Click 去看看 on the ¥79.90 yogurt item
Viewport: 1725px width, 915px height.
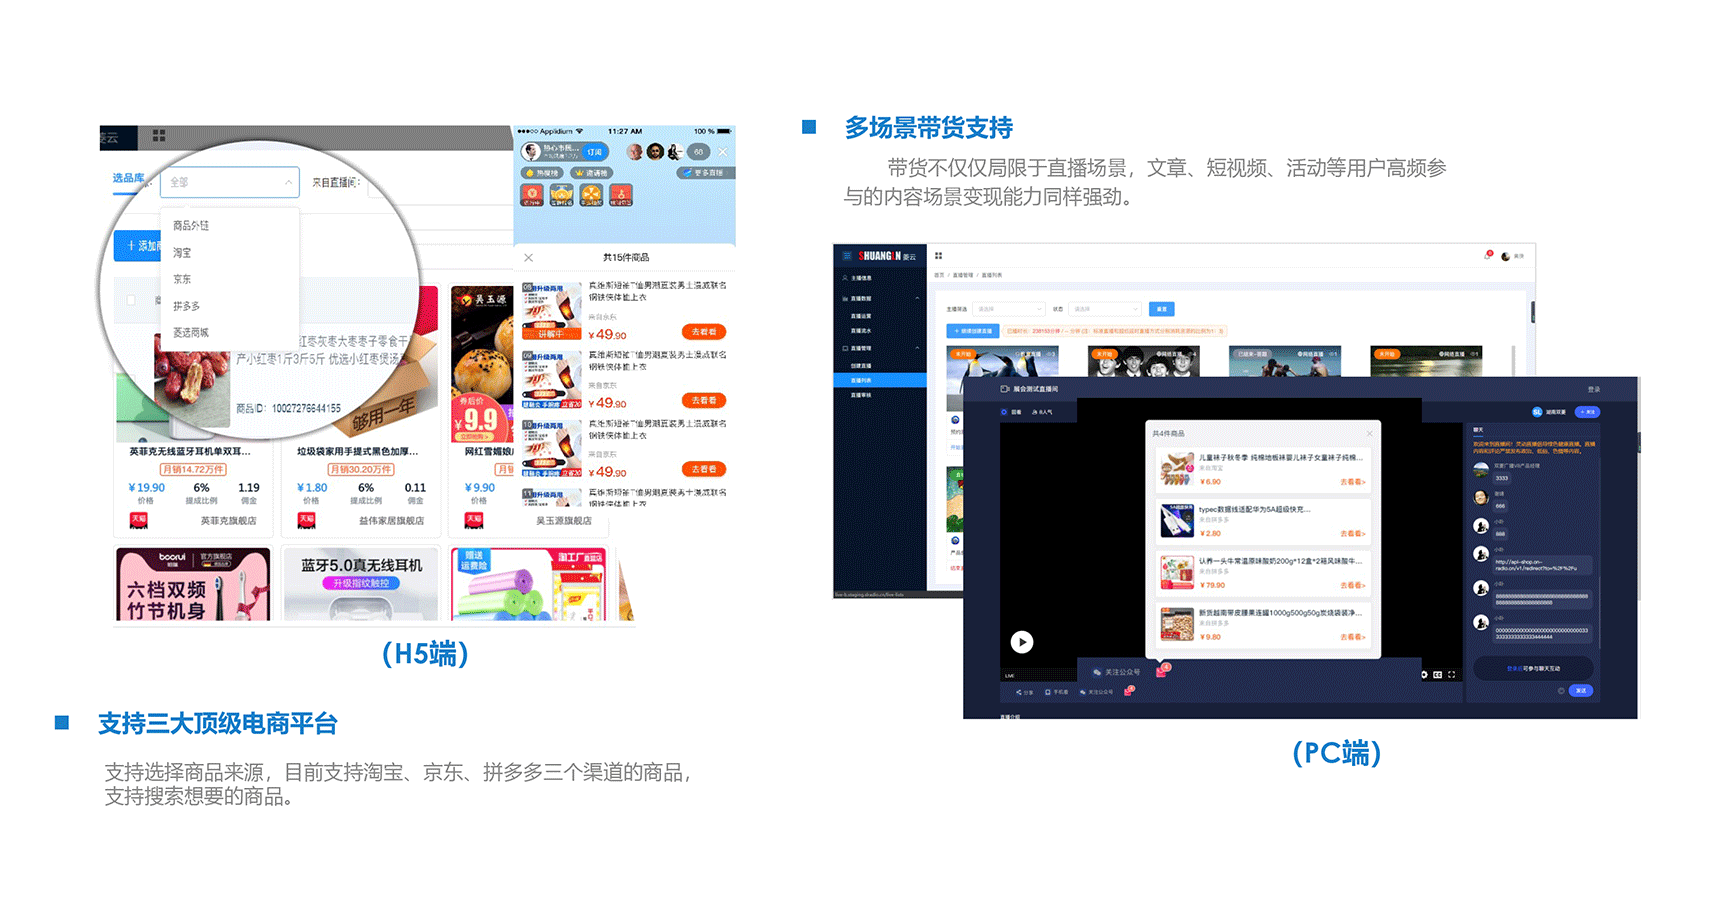click(1352, 586)
